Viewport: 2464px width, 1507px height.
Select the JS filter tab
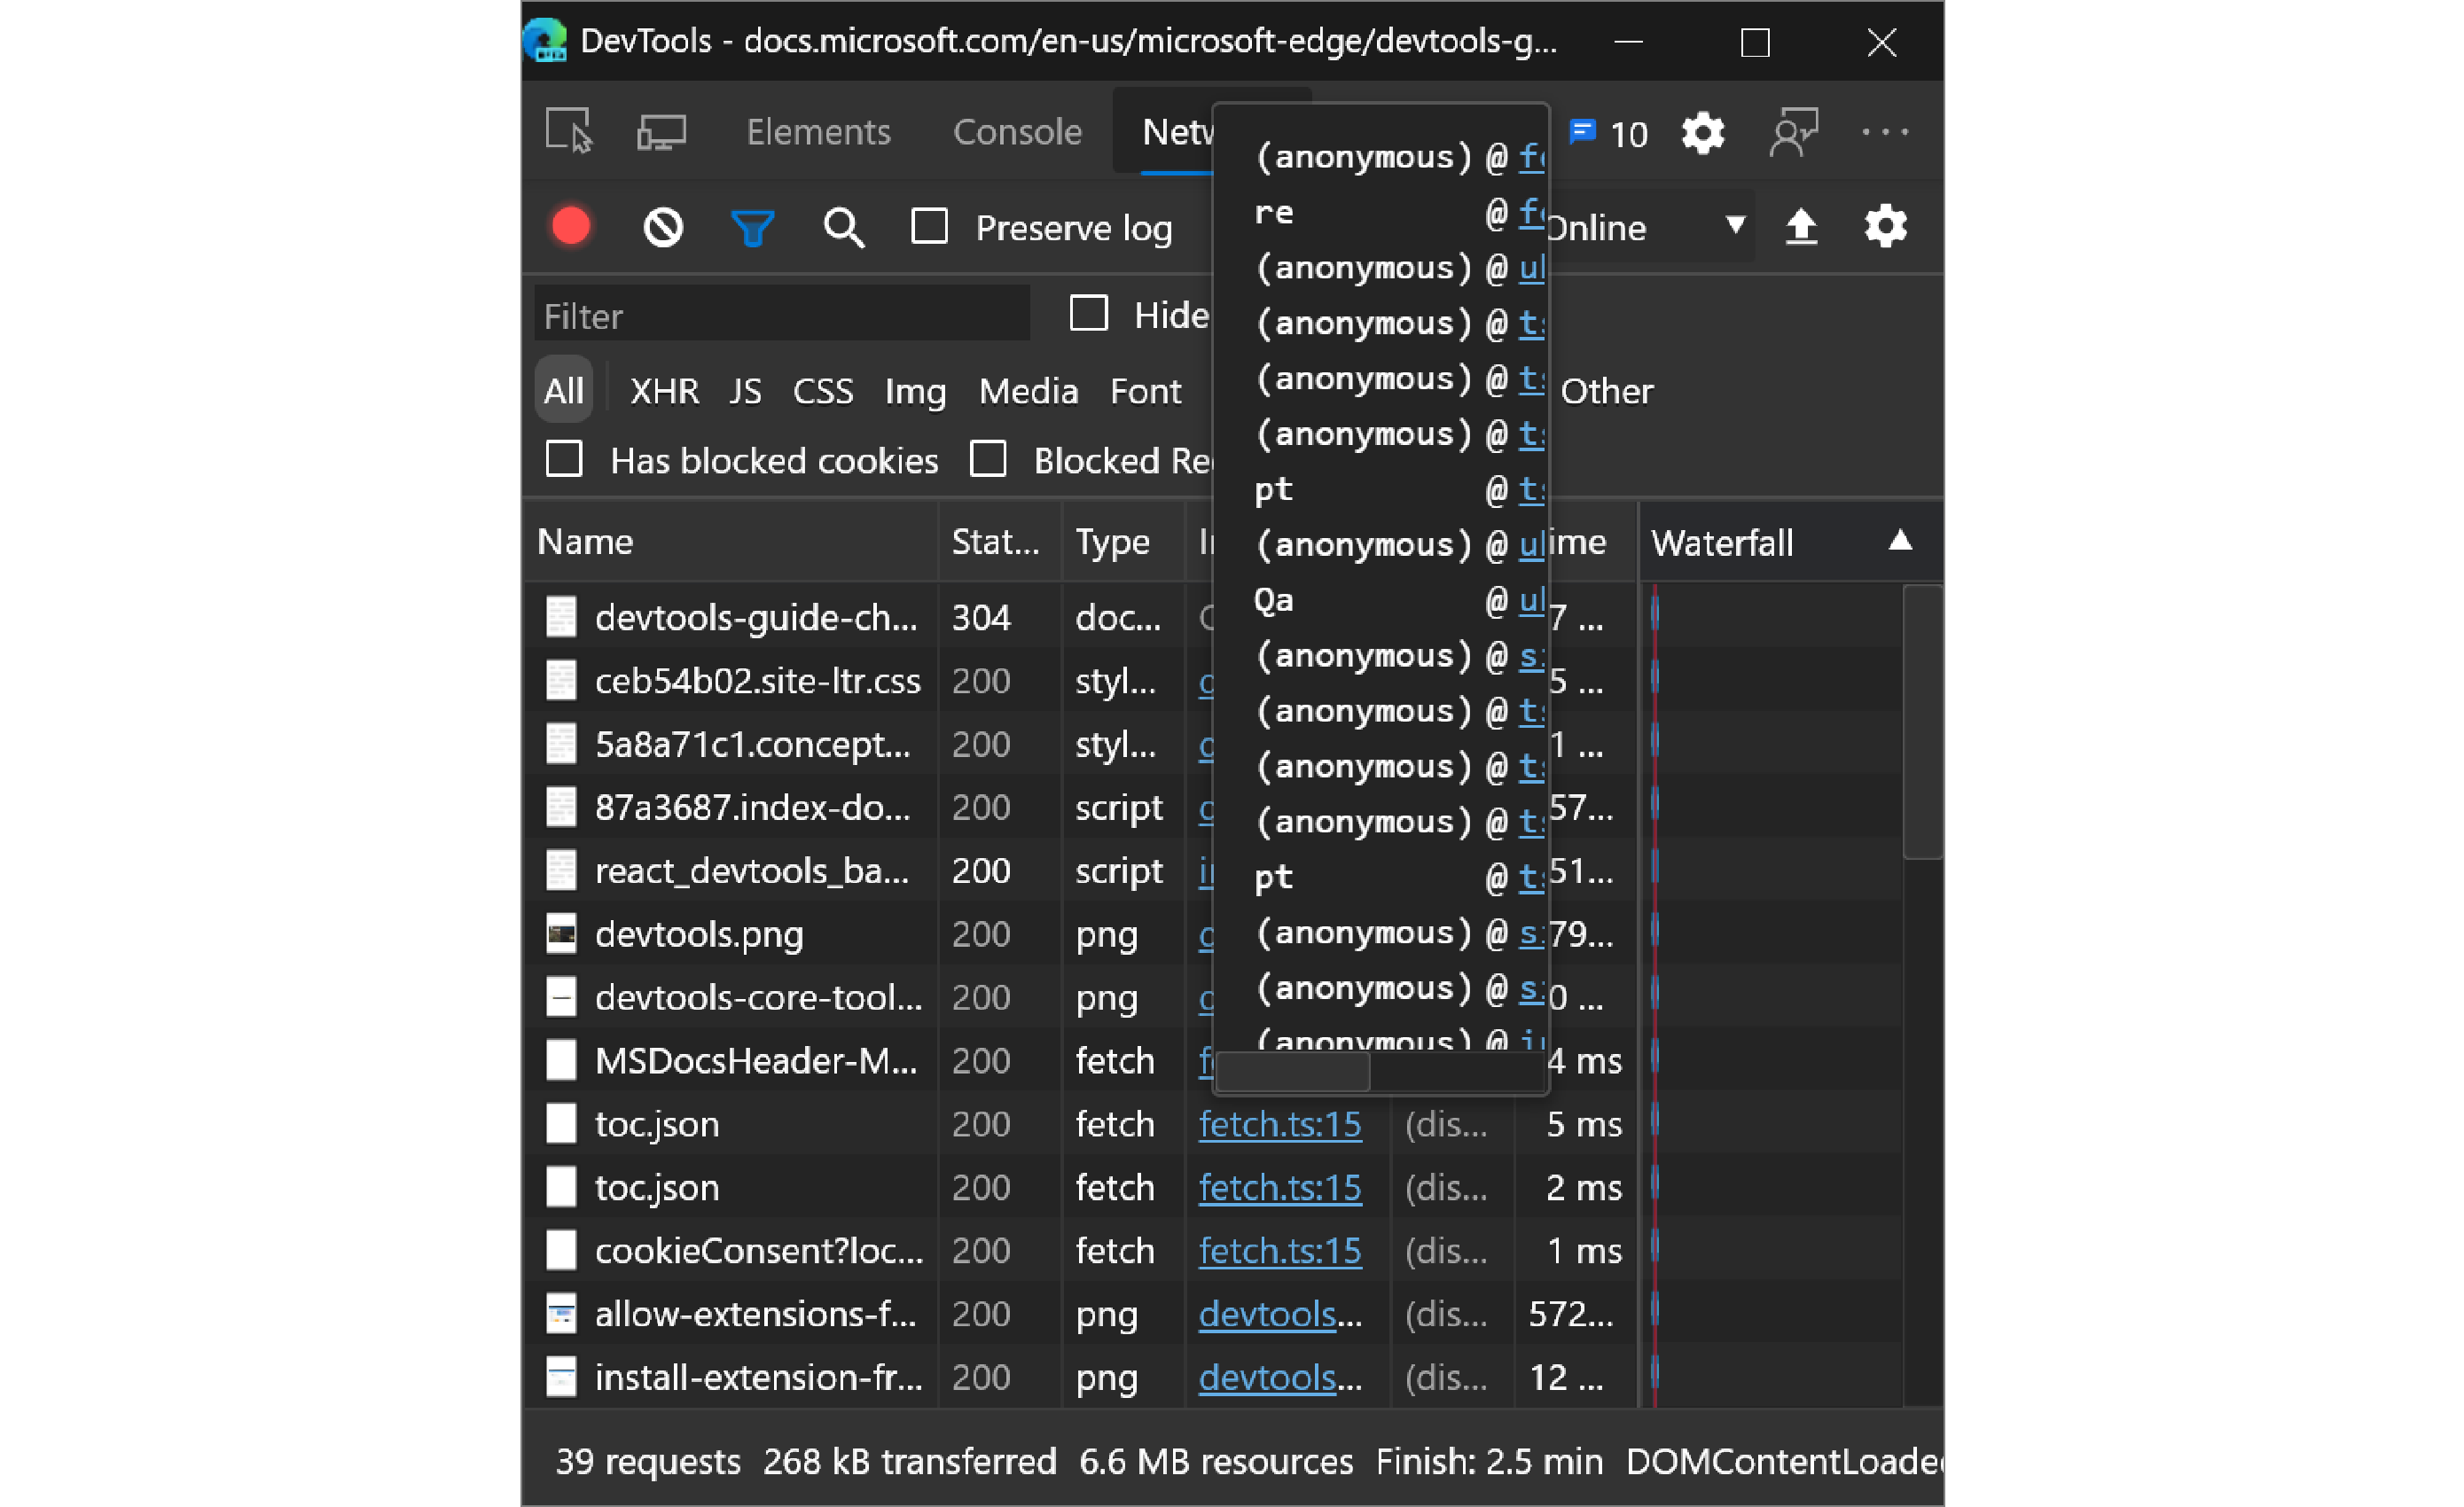[743, 391]
